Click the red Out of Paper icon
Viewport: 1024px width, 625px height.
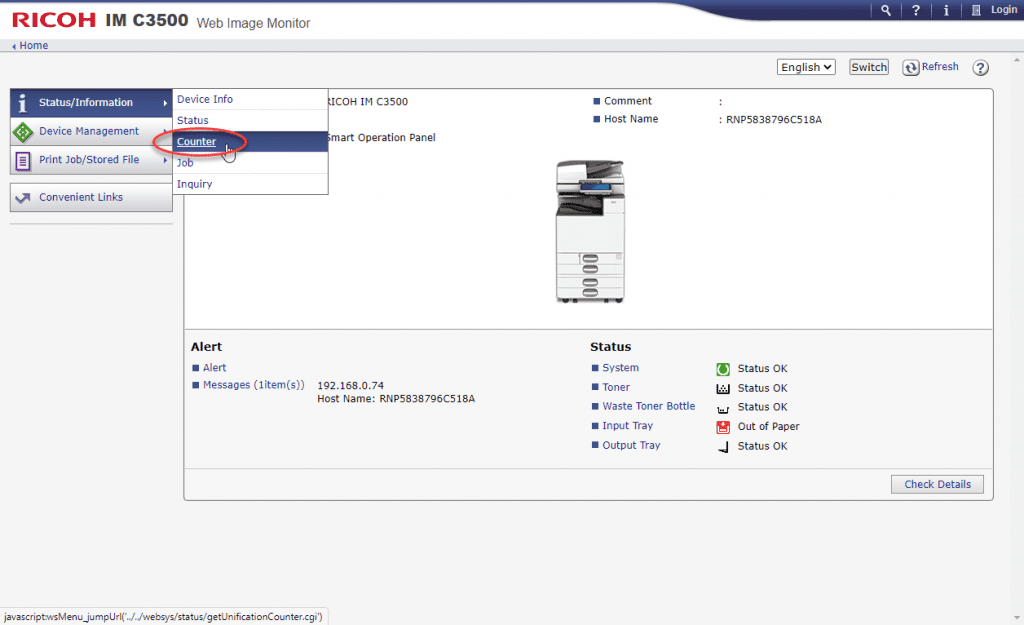tap(723, 427)
